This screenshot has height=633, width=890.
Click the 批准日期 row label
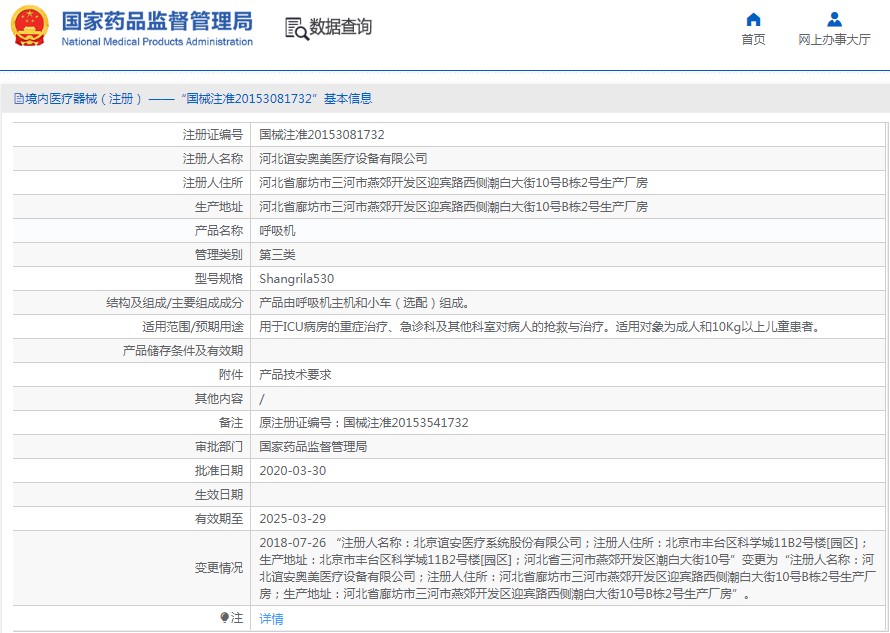coord(219,471)
